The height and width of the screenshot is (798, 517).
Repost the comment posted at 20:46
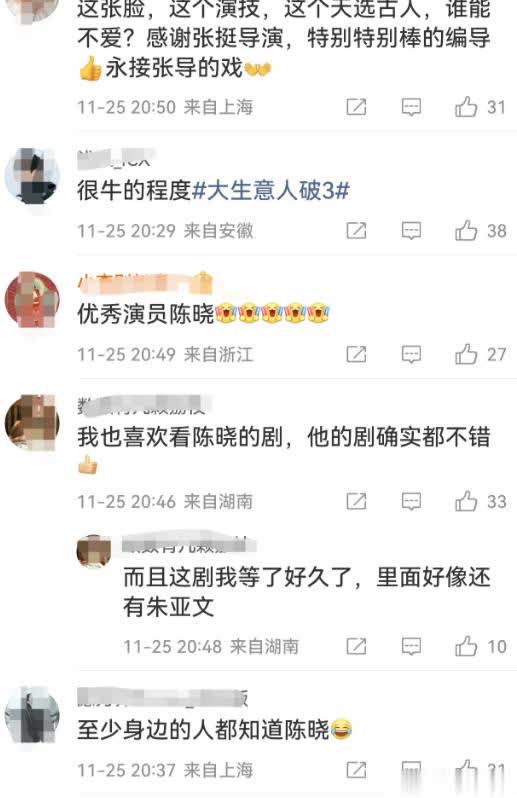[356, 501]
